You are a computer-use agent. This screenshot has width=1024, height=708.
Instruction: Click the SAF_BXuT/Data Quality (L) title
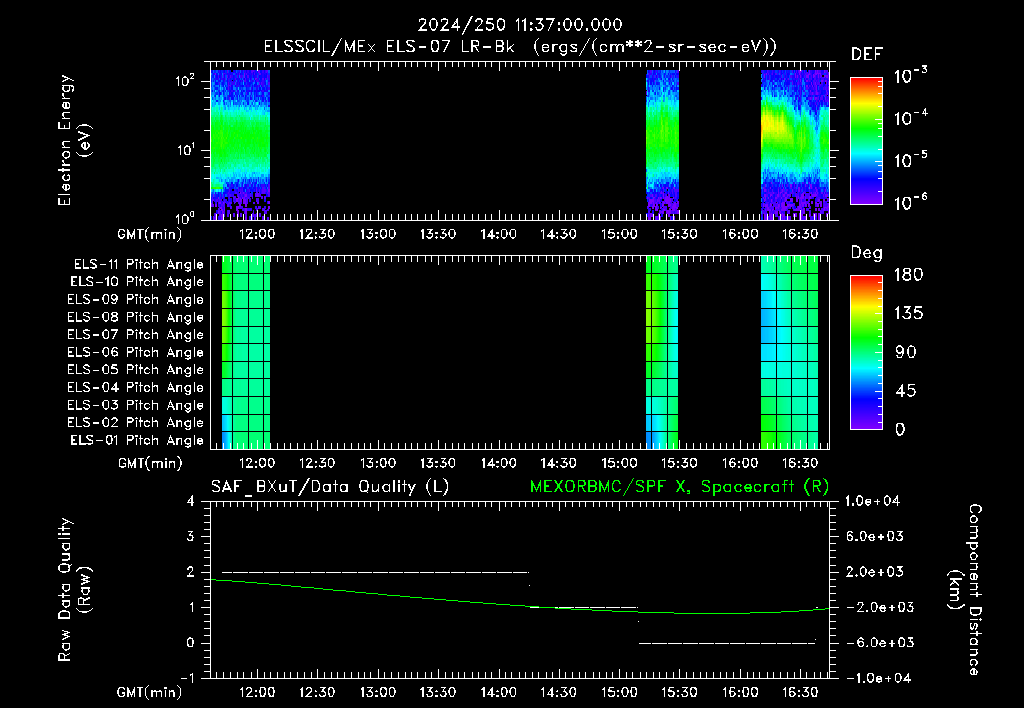(330, 487)
